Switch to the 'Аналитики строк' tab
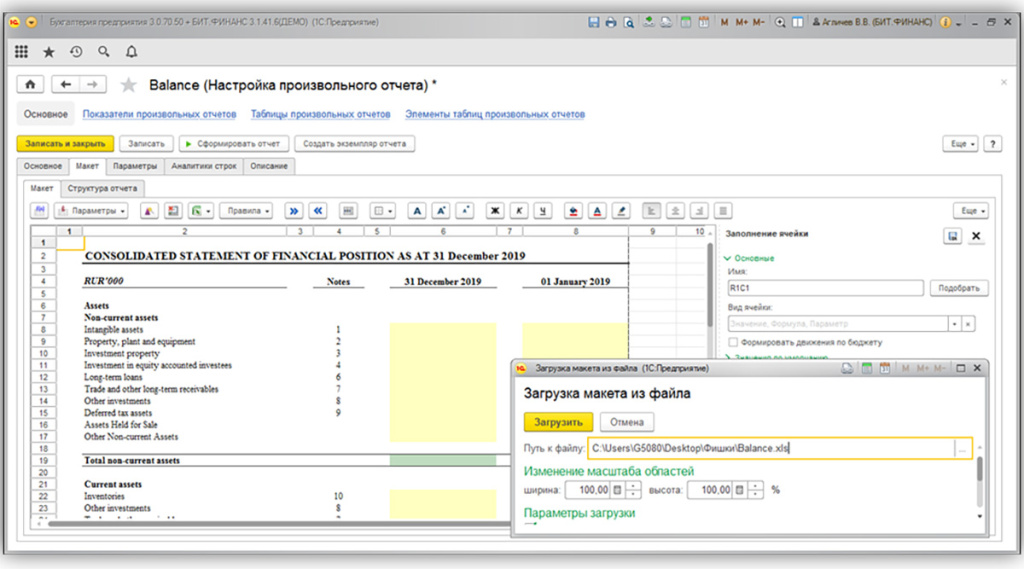The height and width of the screenshot is (569, 1024). click(x=203, y=166)
